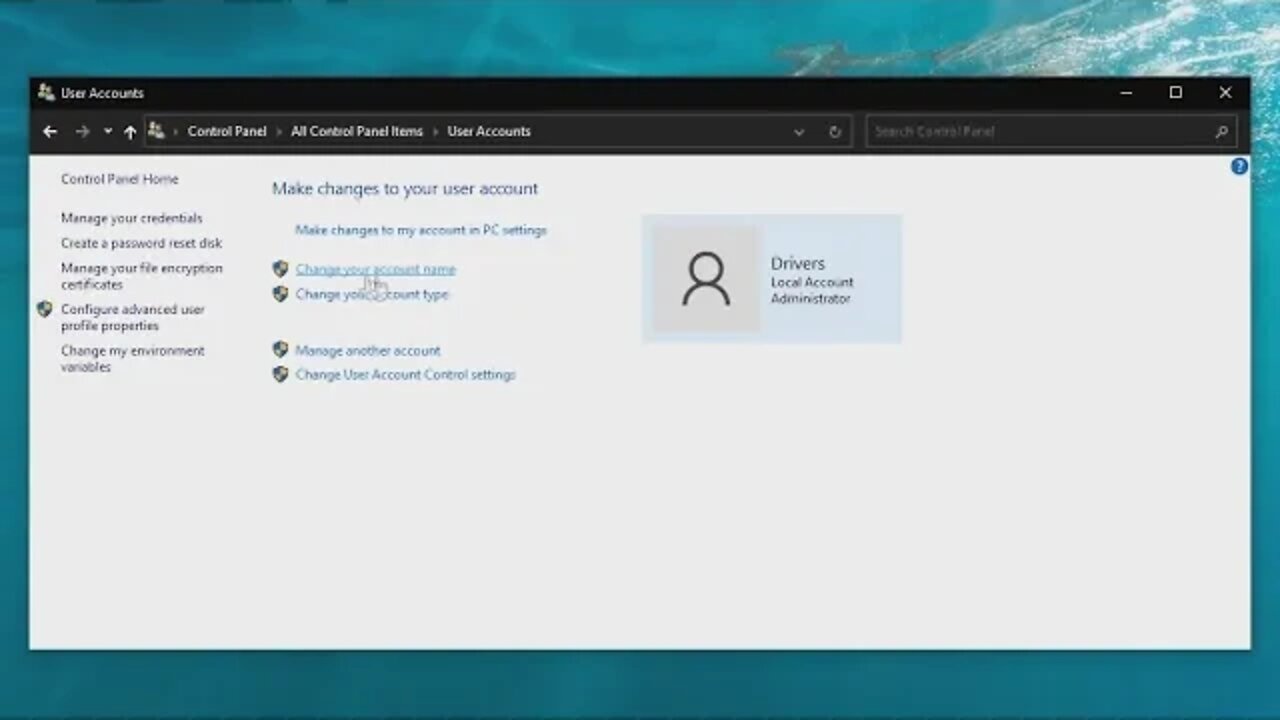Click the User Accounts title bar icon
Image resolution: width=1280 pixels, height=720 pixels.
click(46, 92)
